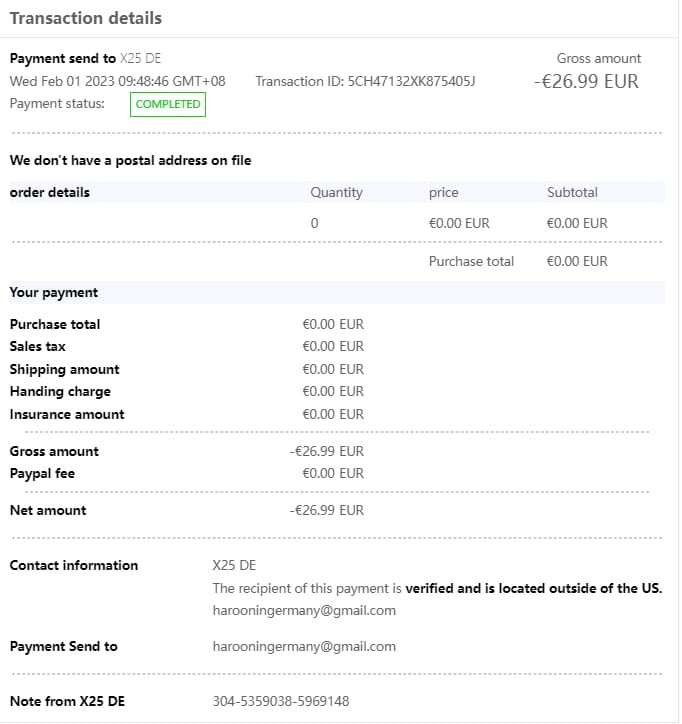Click the COMPLETED payment status badge
The height and width of the screenshot is (724, 682).
[168, 104]
